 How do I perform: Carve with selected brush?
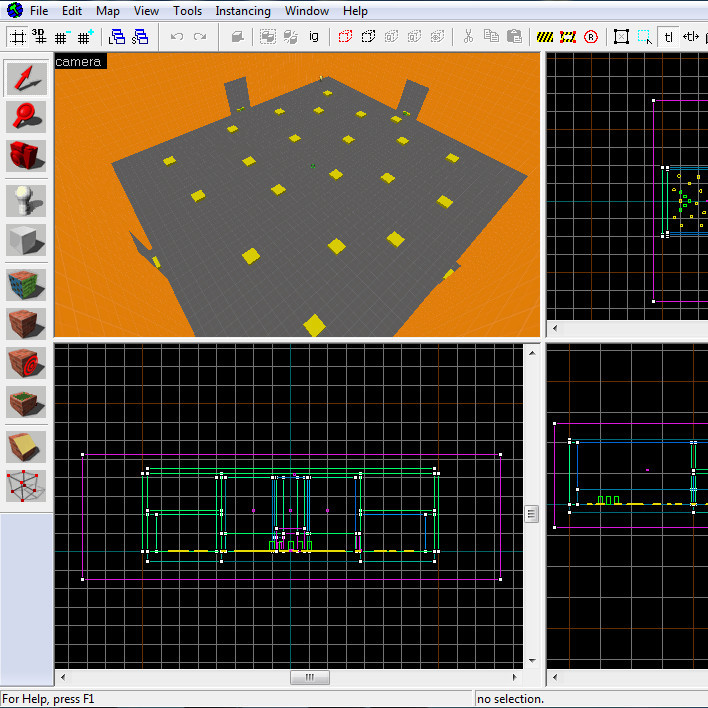237,37
